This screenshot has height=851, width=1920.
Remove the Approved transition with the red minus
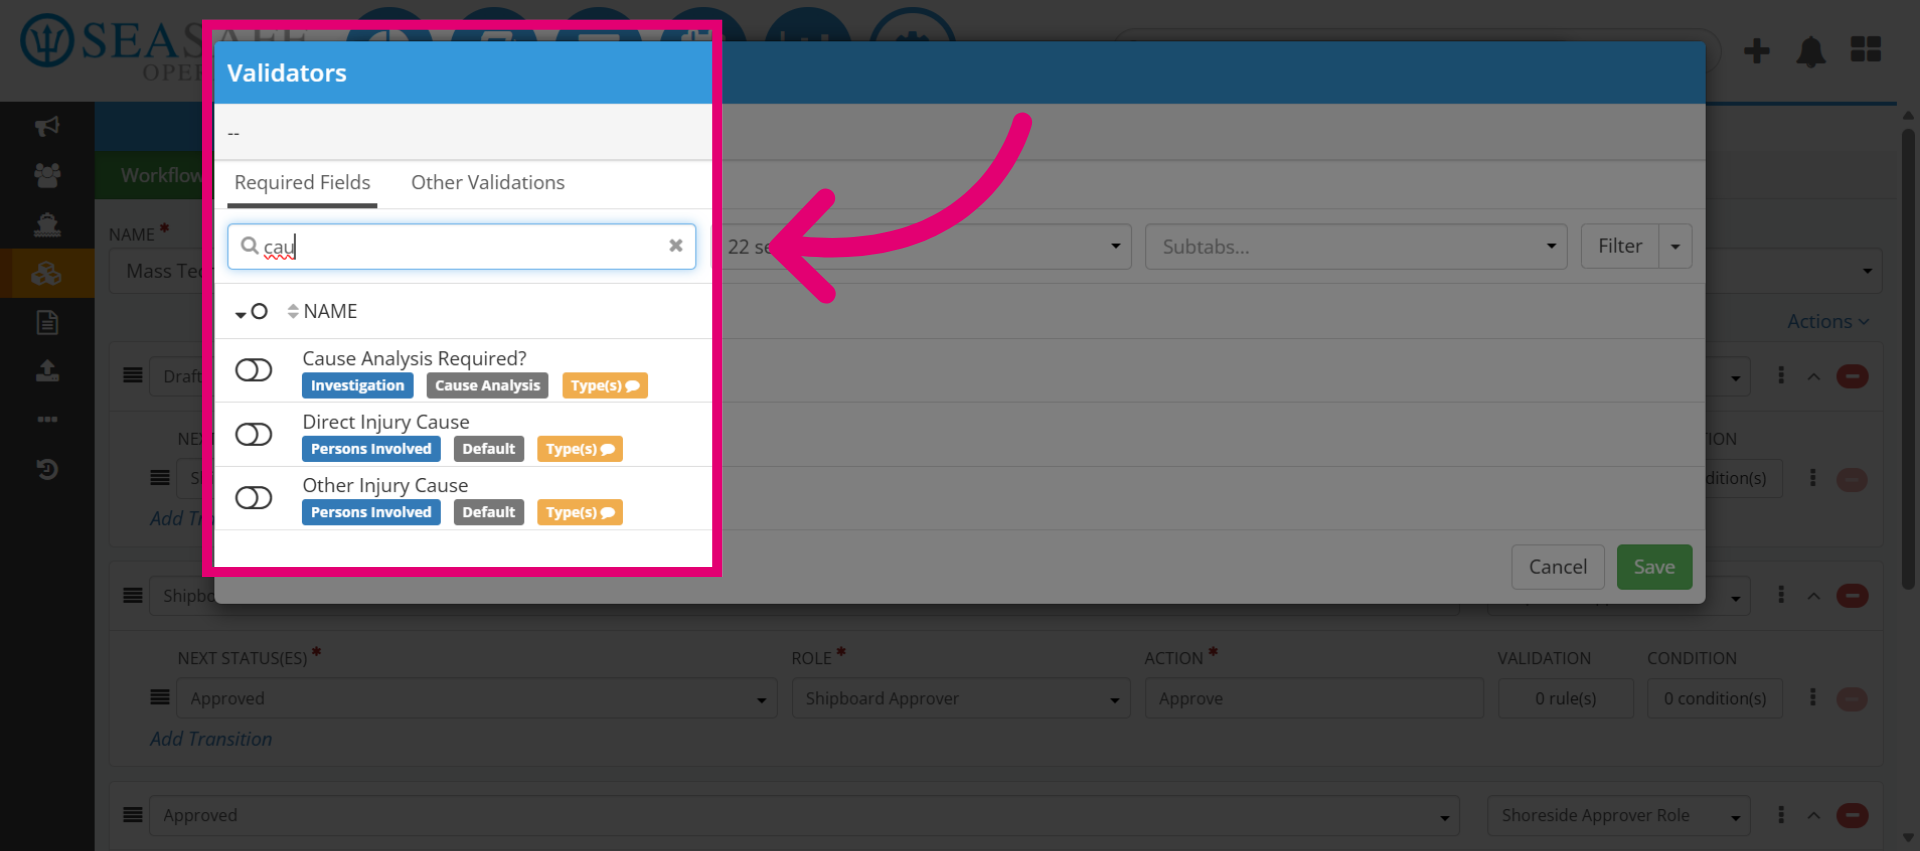pos(1851,699)
